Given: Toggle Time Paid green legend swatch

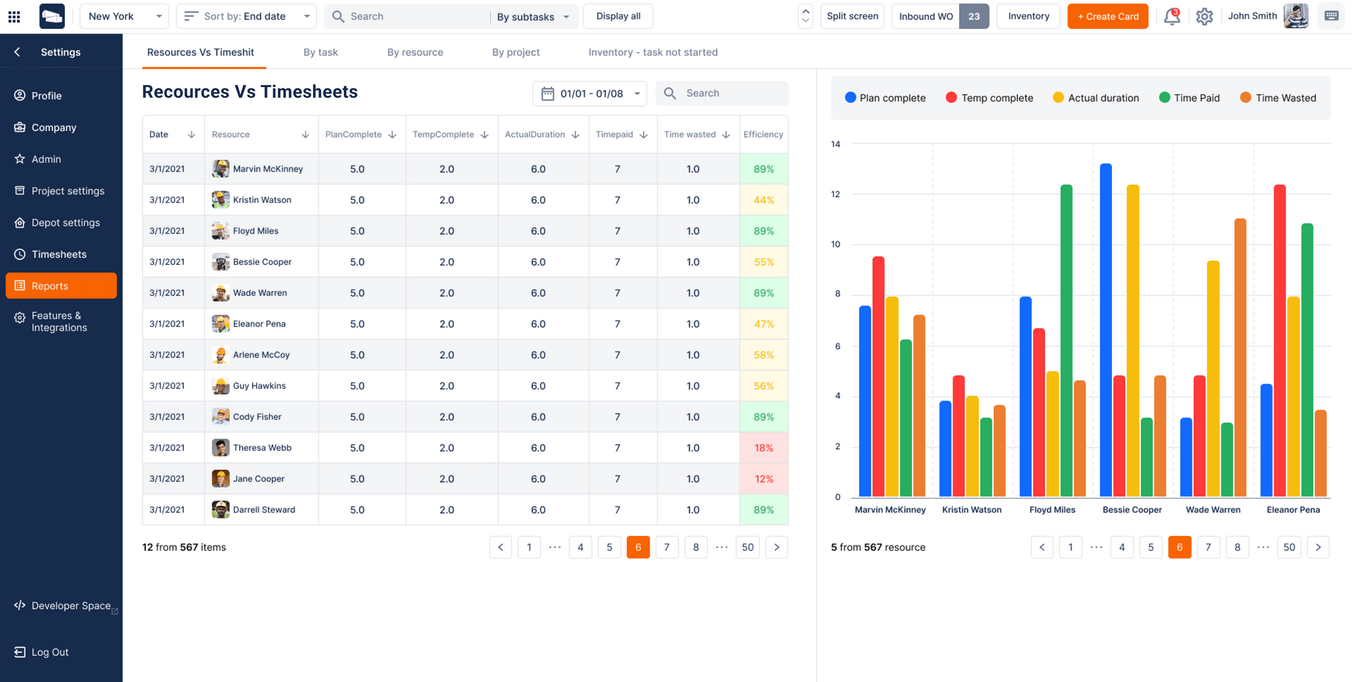Looking at the screenshot, I should pyautogui.click(x=1165, y=98).
